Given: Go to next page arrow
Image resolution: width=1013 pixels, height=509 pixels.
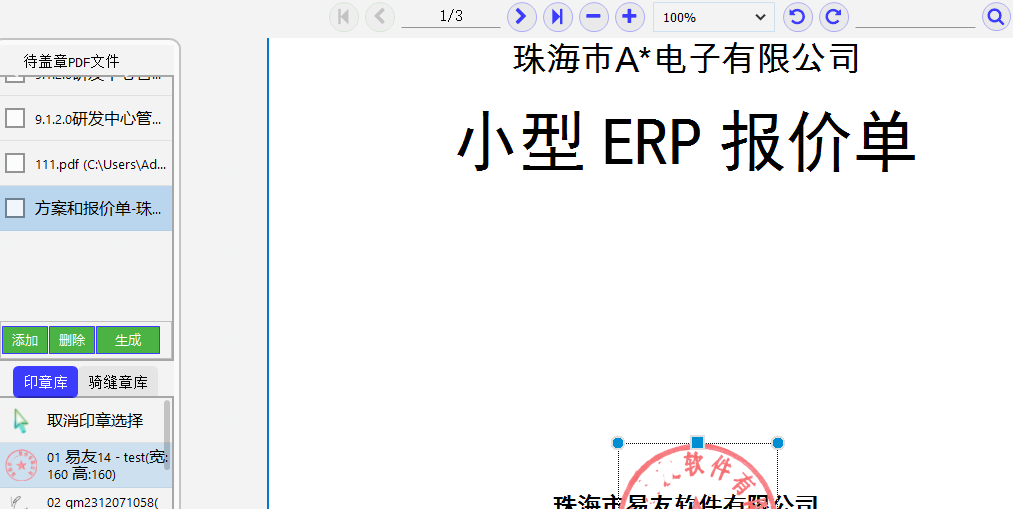Looking at the screenshot, I should (521, 17).
